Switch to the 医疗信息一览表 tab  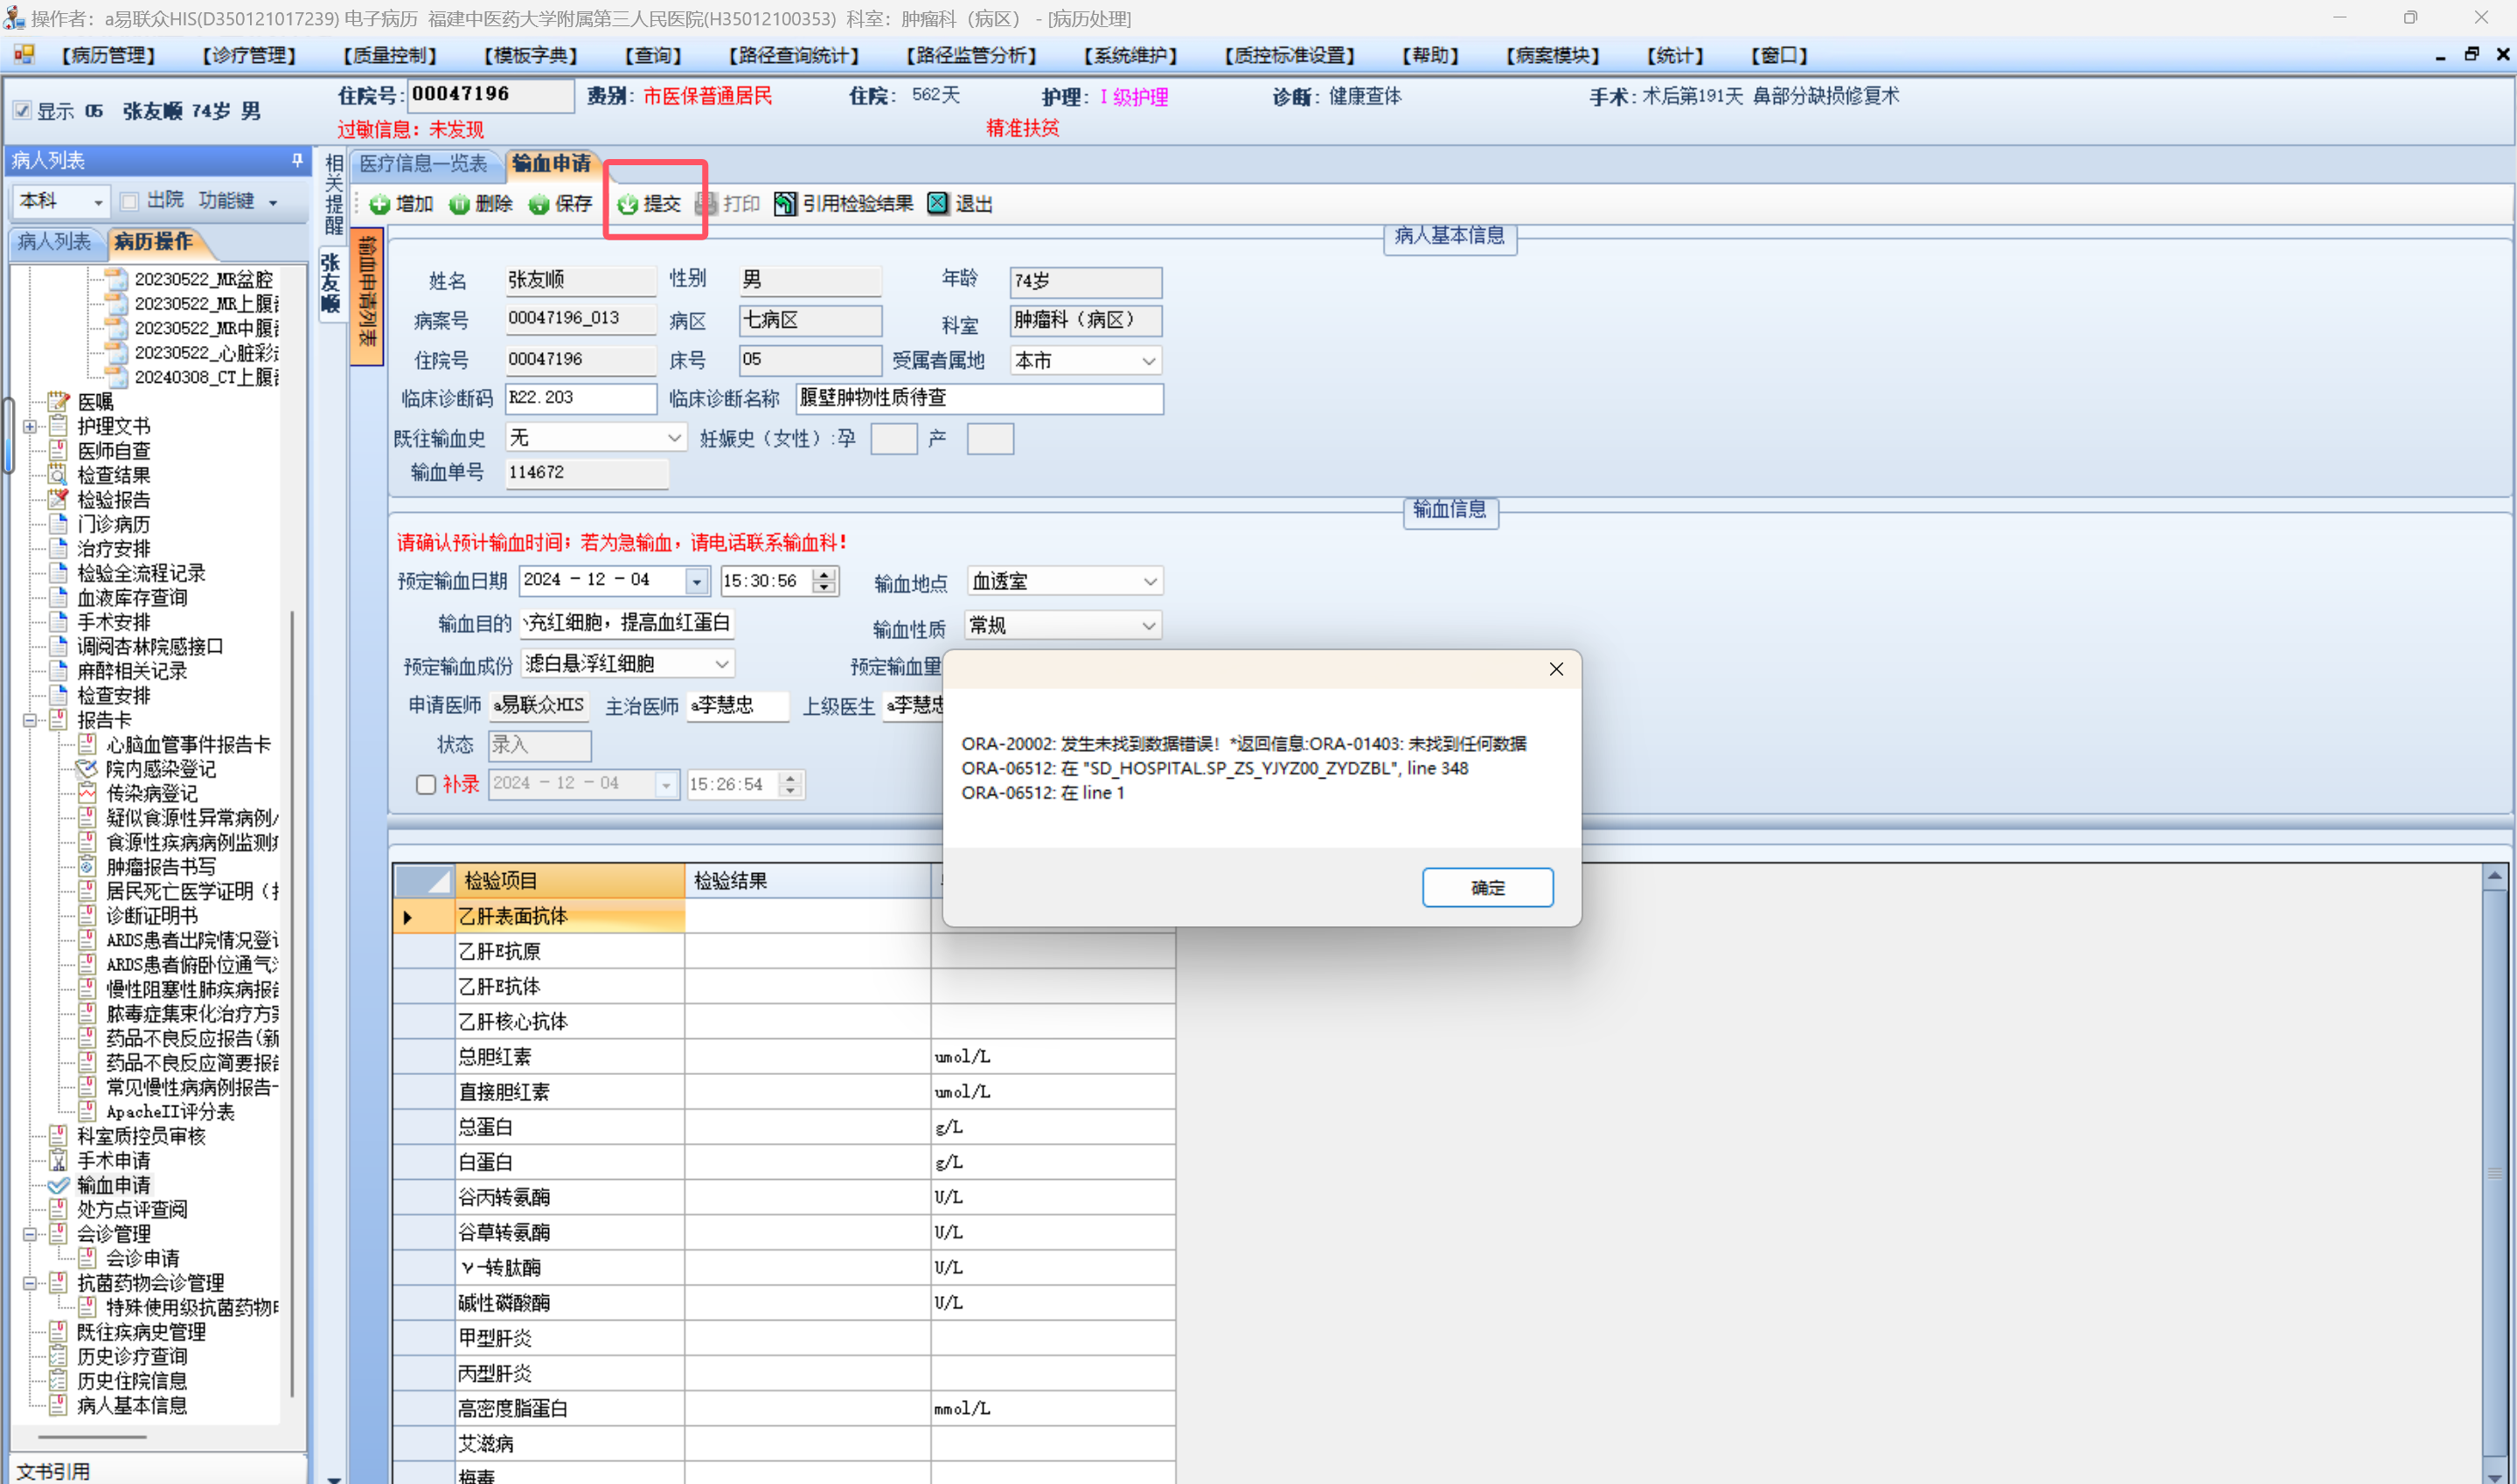[423, 163]
